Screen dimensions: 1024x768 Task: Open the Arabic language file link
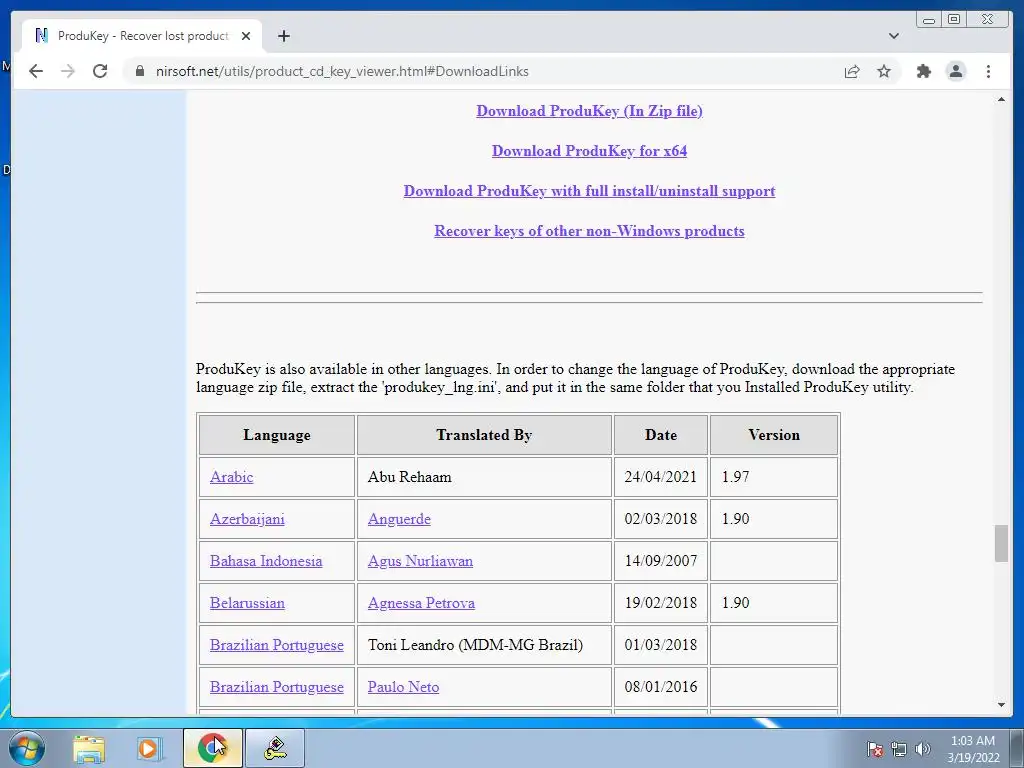231,477
